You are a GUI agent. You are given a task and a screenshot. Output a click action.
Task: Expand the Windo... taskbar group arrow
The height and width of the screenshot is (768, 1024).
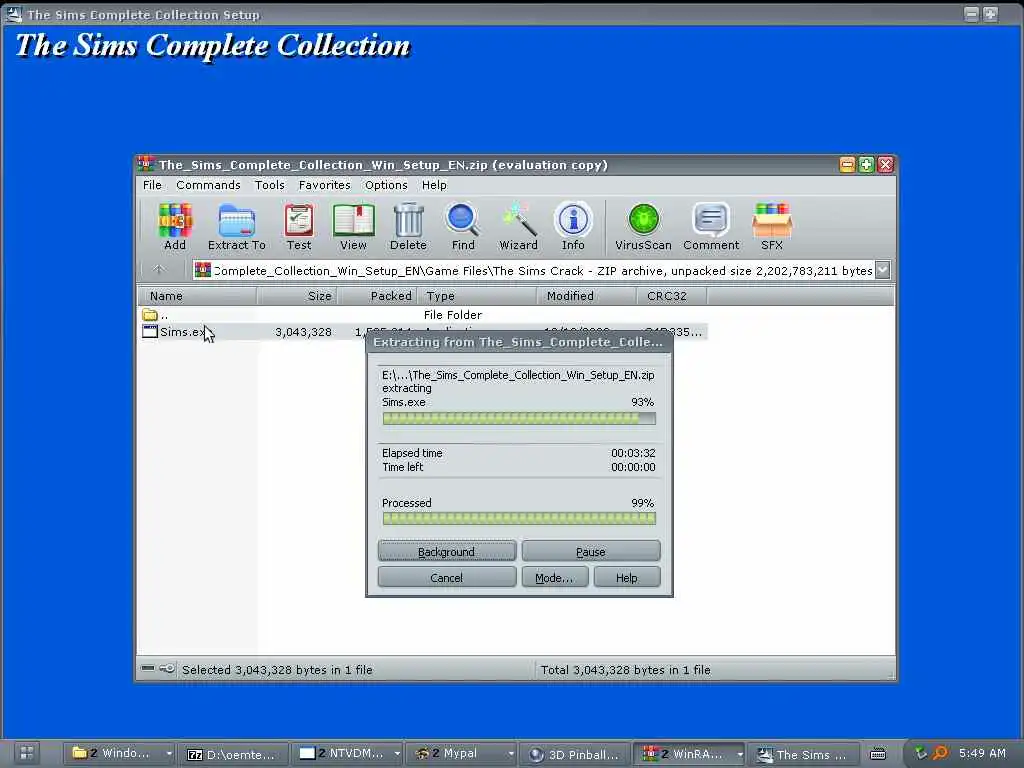pos(168,754)
